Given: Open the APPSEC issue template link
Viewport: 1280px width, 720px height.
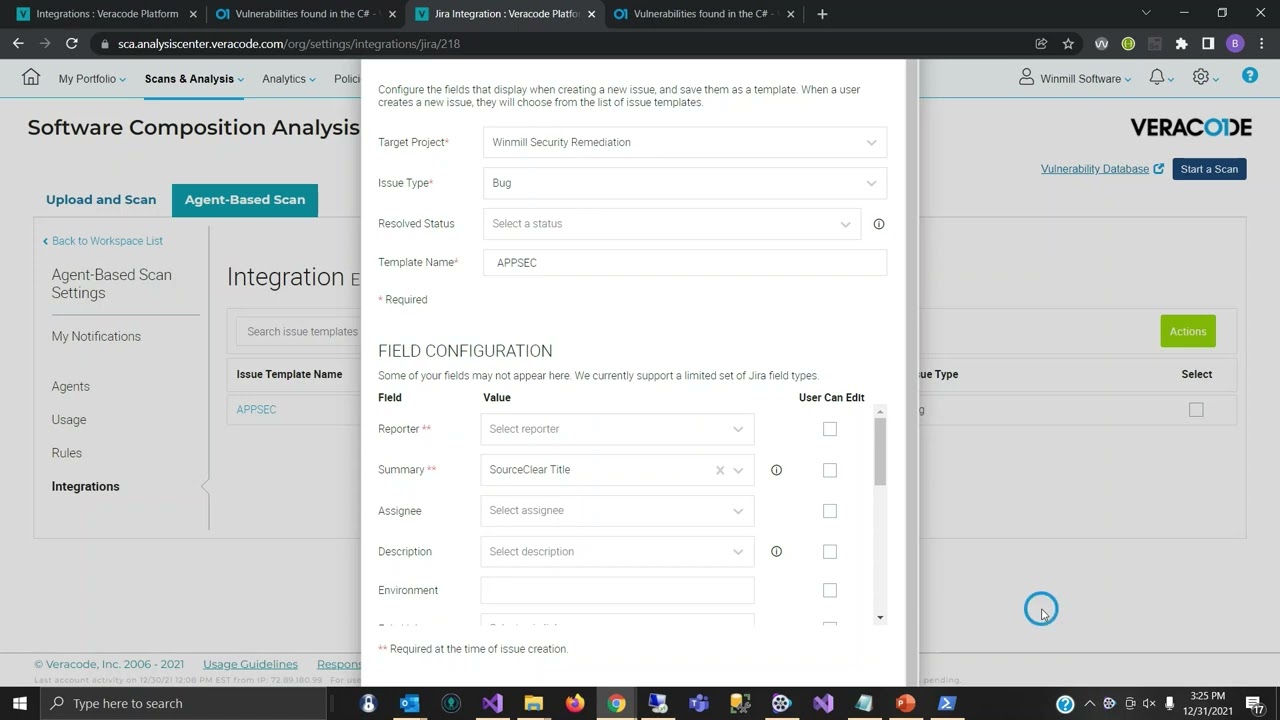Looking at the screenshot, I should coord(256,410).
